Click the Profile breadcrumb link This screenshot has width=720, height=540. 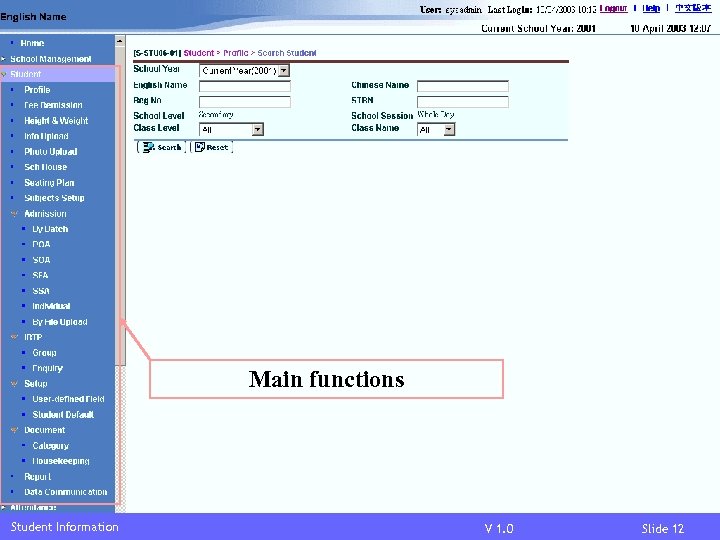click(236, 53)
